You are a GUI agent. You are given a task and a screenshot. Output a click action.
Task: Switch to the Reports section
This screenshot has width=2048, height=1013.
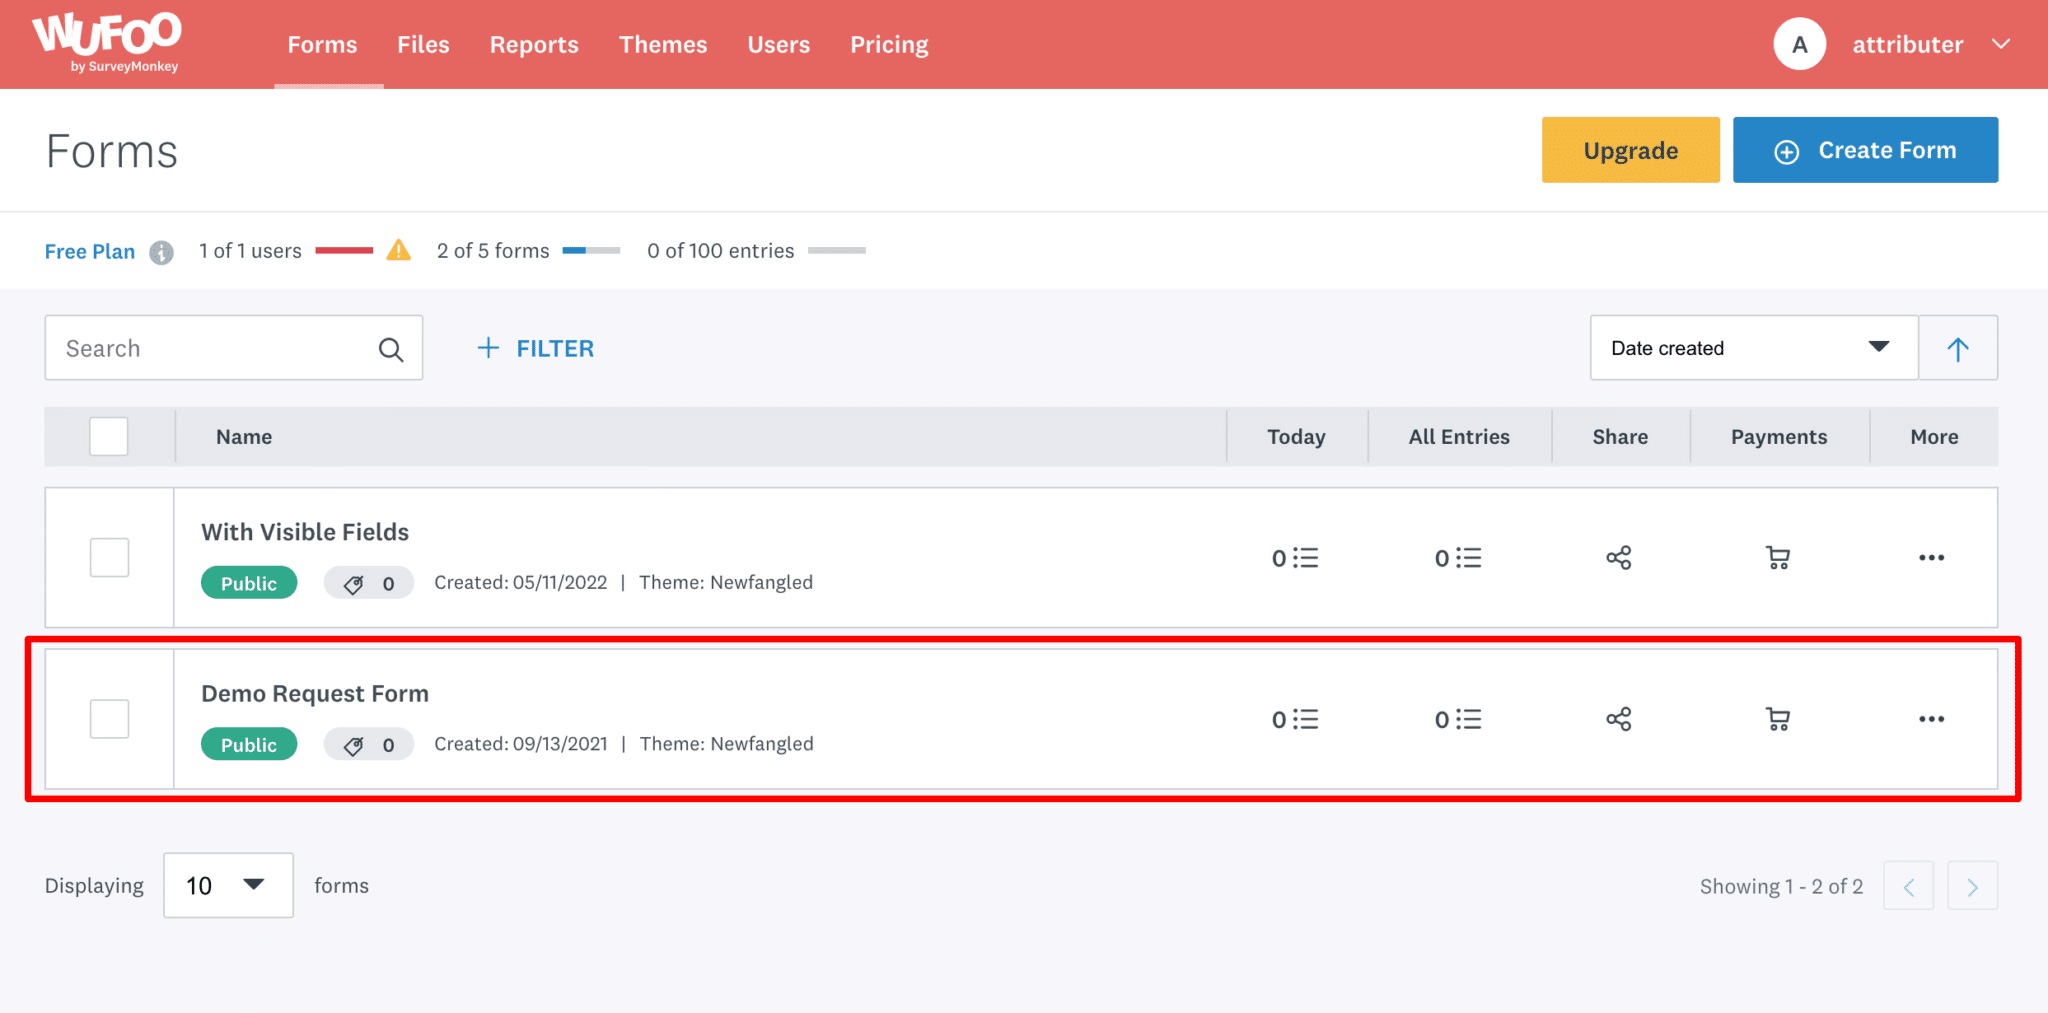(534, 44)
